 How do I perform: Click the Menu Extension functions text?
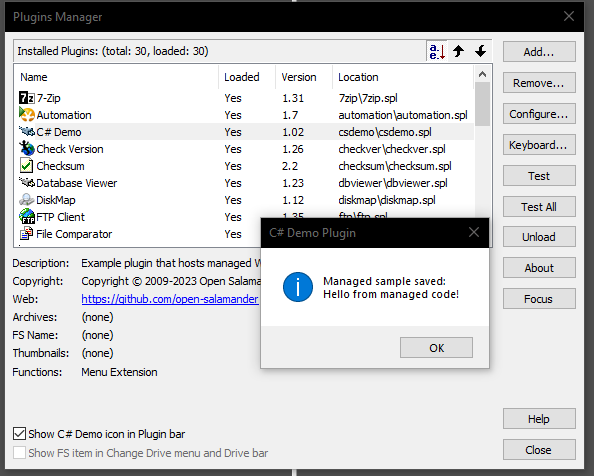(x=119, y=372)
